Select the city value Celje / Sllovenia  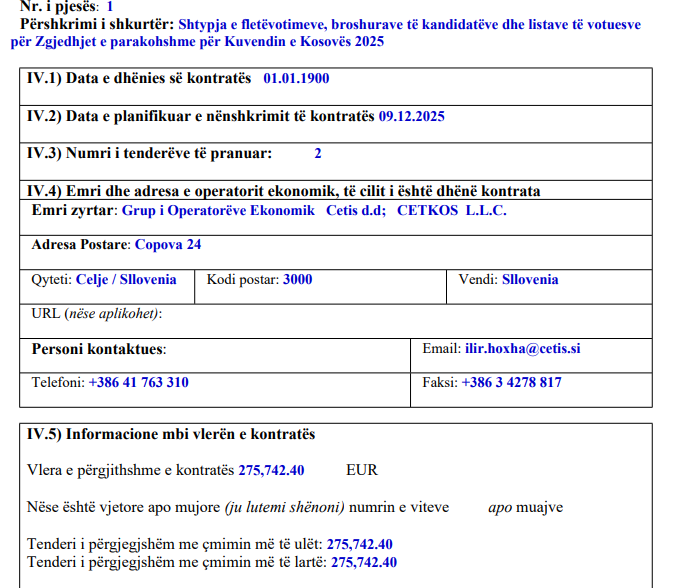pyautogui.click(x=126, y=279)
